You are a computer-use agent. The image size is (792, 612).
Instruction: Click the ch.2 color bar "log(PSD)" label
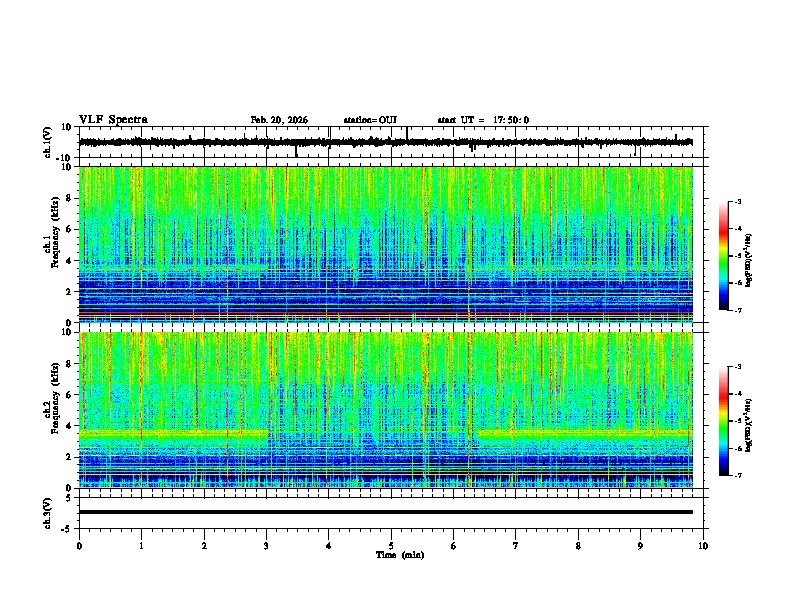pyautogui.click(x=749, y=425)
